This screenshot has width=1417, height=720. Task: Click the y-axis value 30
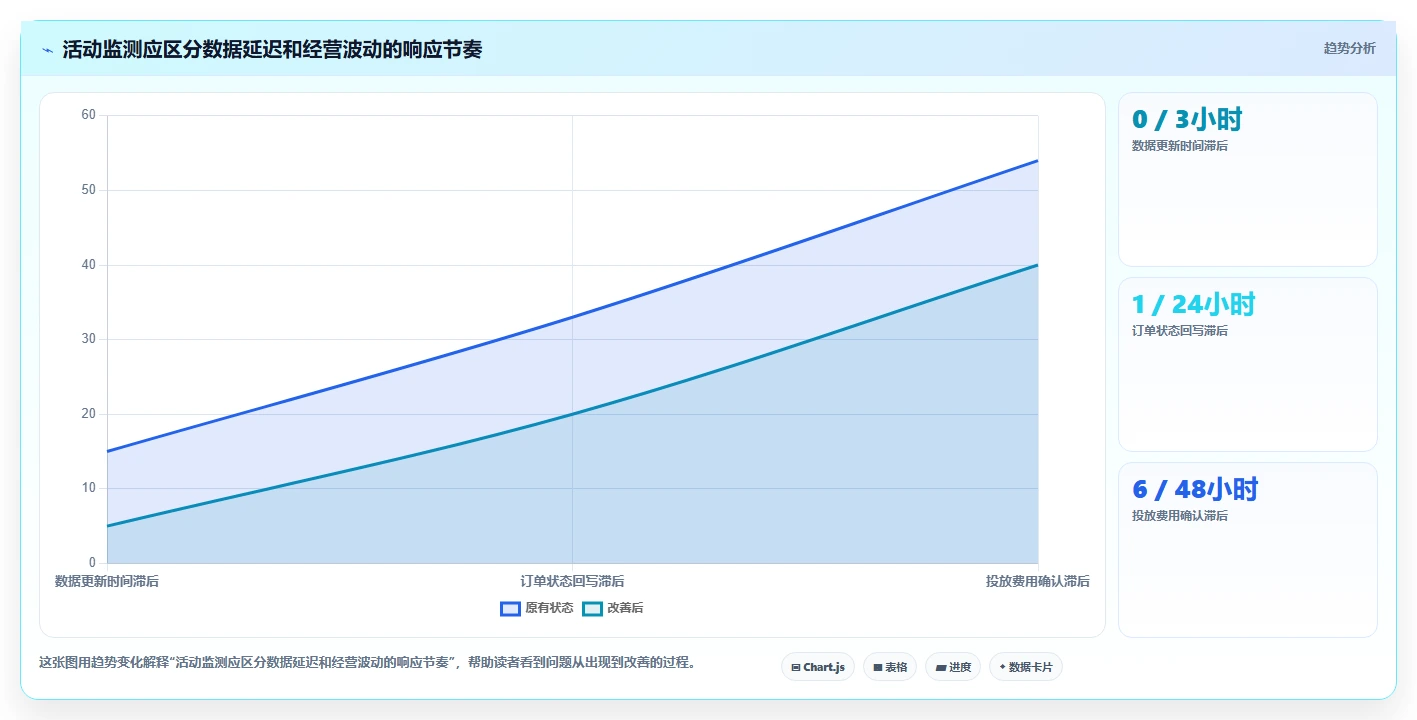pyautogui.click(x=88, y=339)
